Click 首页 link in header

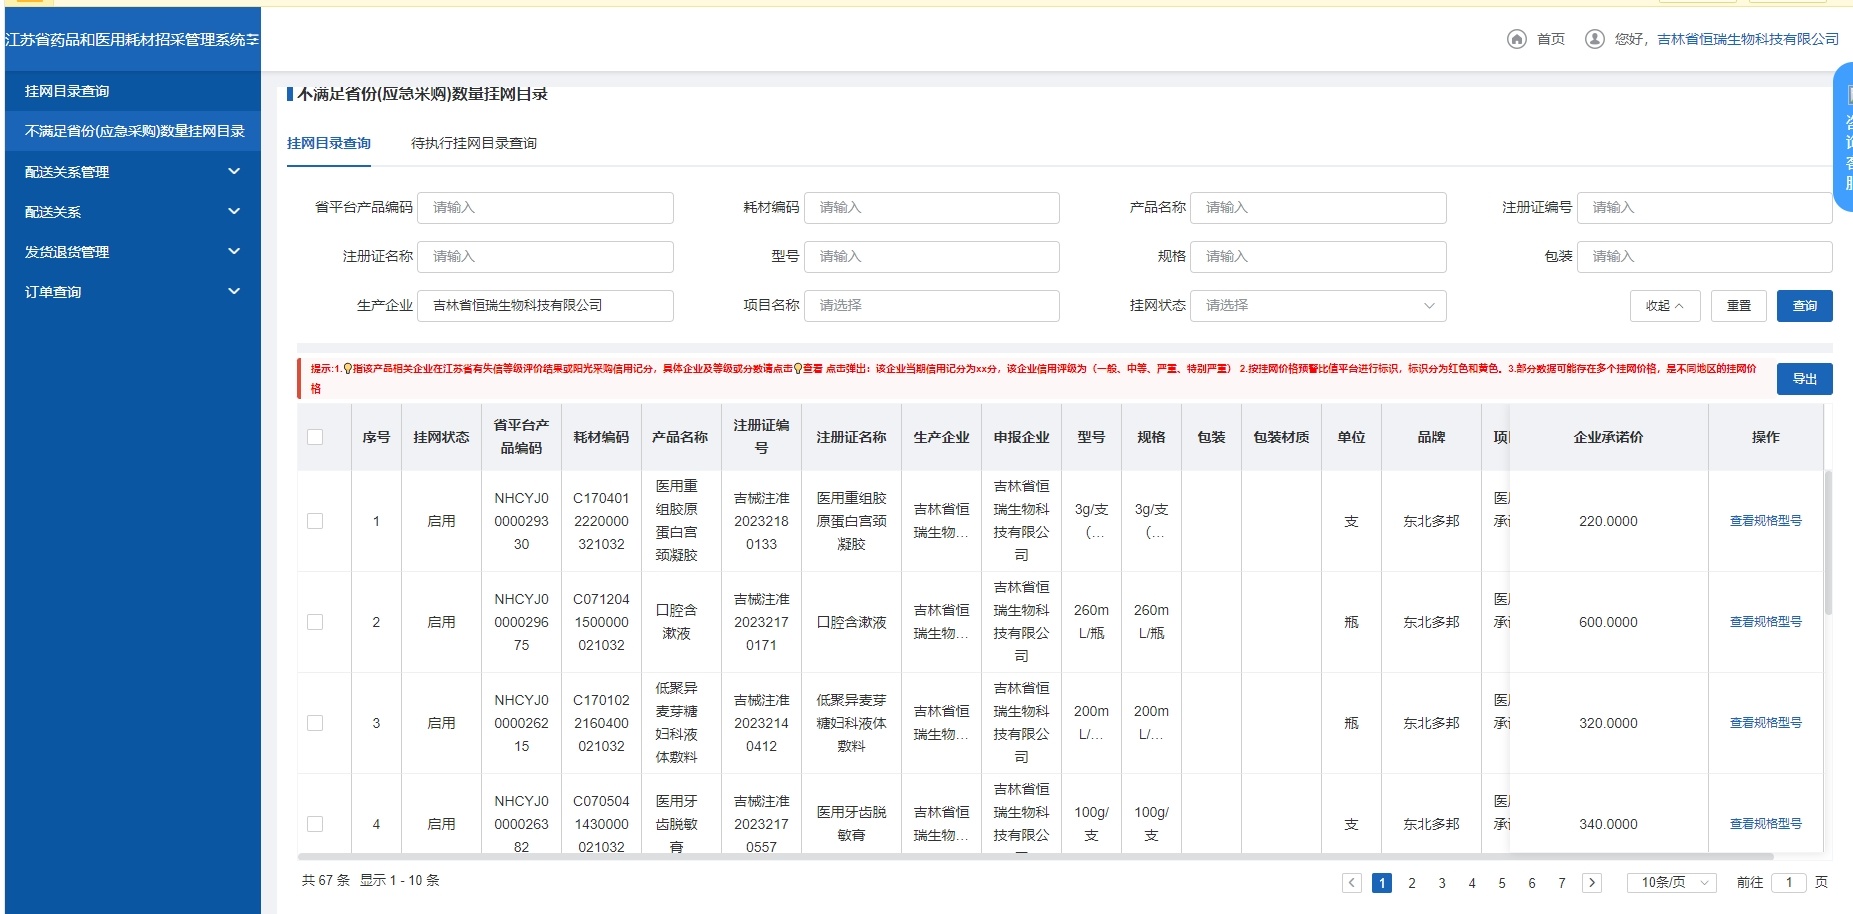point(1551,39)
